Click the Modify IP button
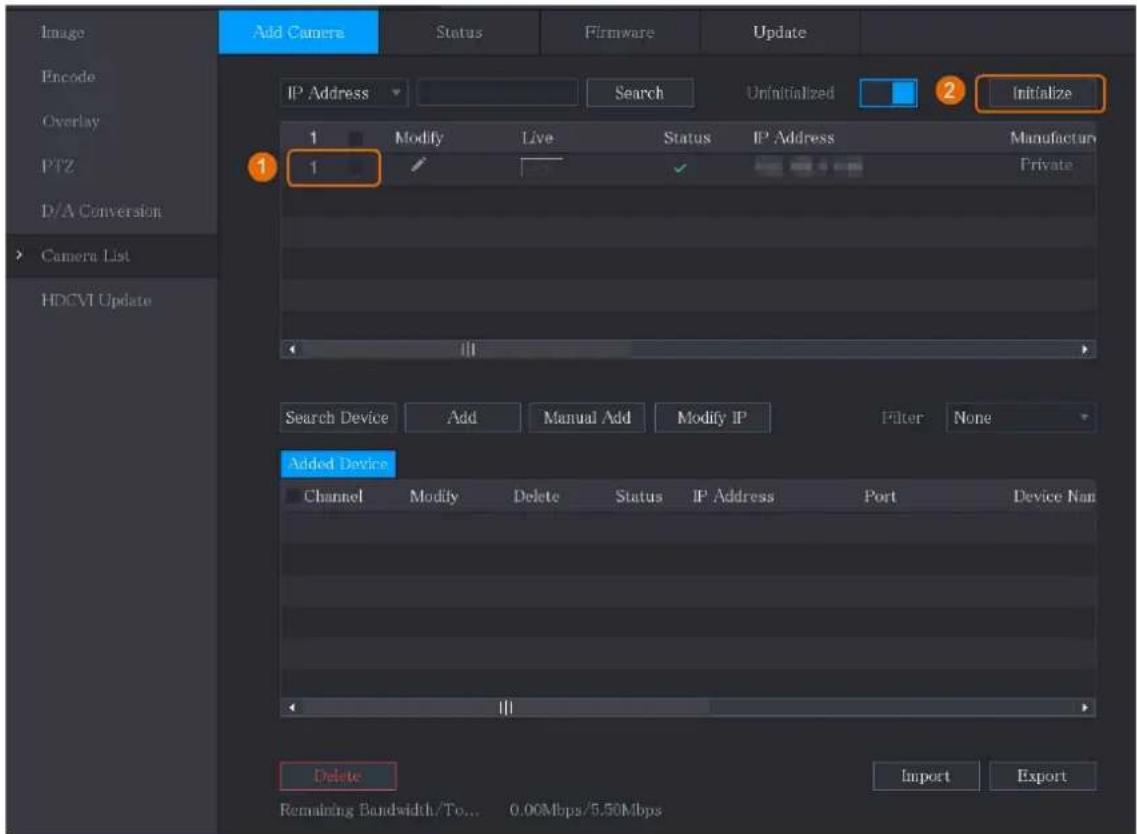Image resolution: width=1137 pixels, height=834 pixels. tap(712, 418)
